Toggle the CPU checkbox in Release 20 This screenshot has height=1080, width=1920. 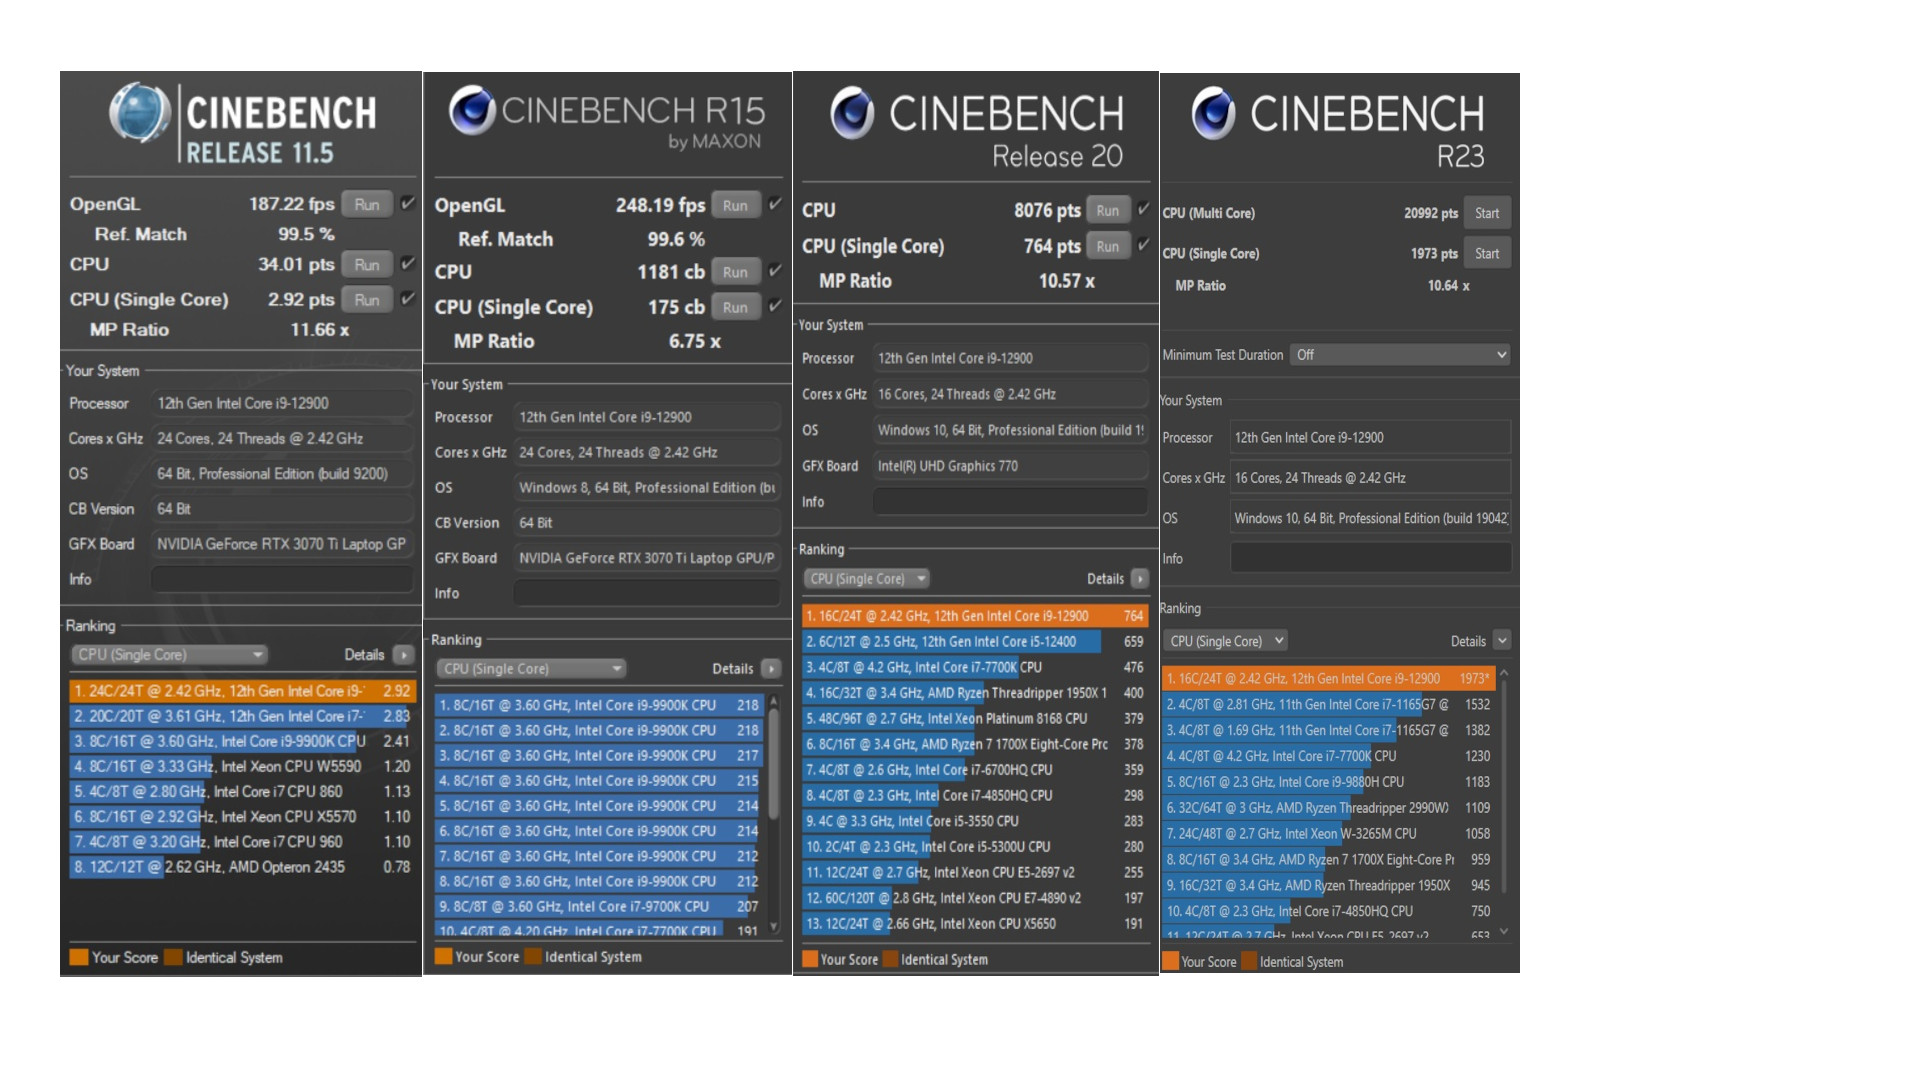tap(1144, 210)
